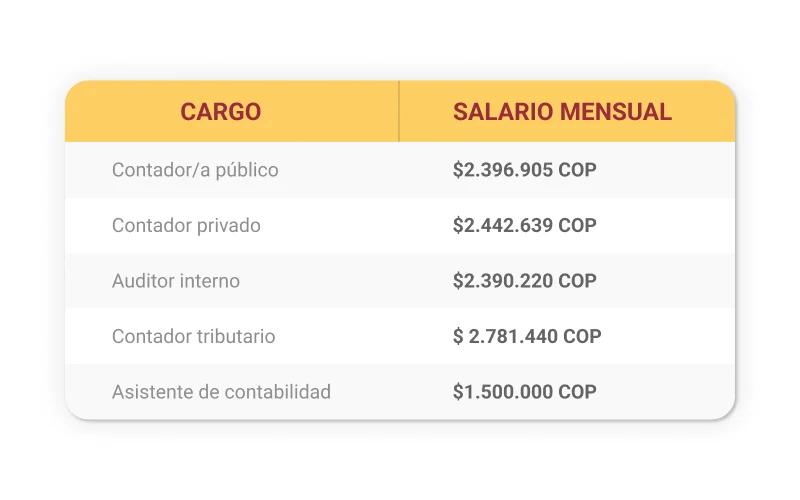Click the SALARIO MENSUAL column header
800x500 pixels.
click(562, 112)
